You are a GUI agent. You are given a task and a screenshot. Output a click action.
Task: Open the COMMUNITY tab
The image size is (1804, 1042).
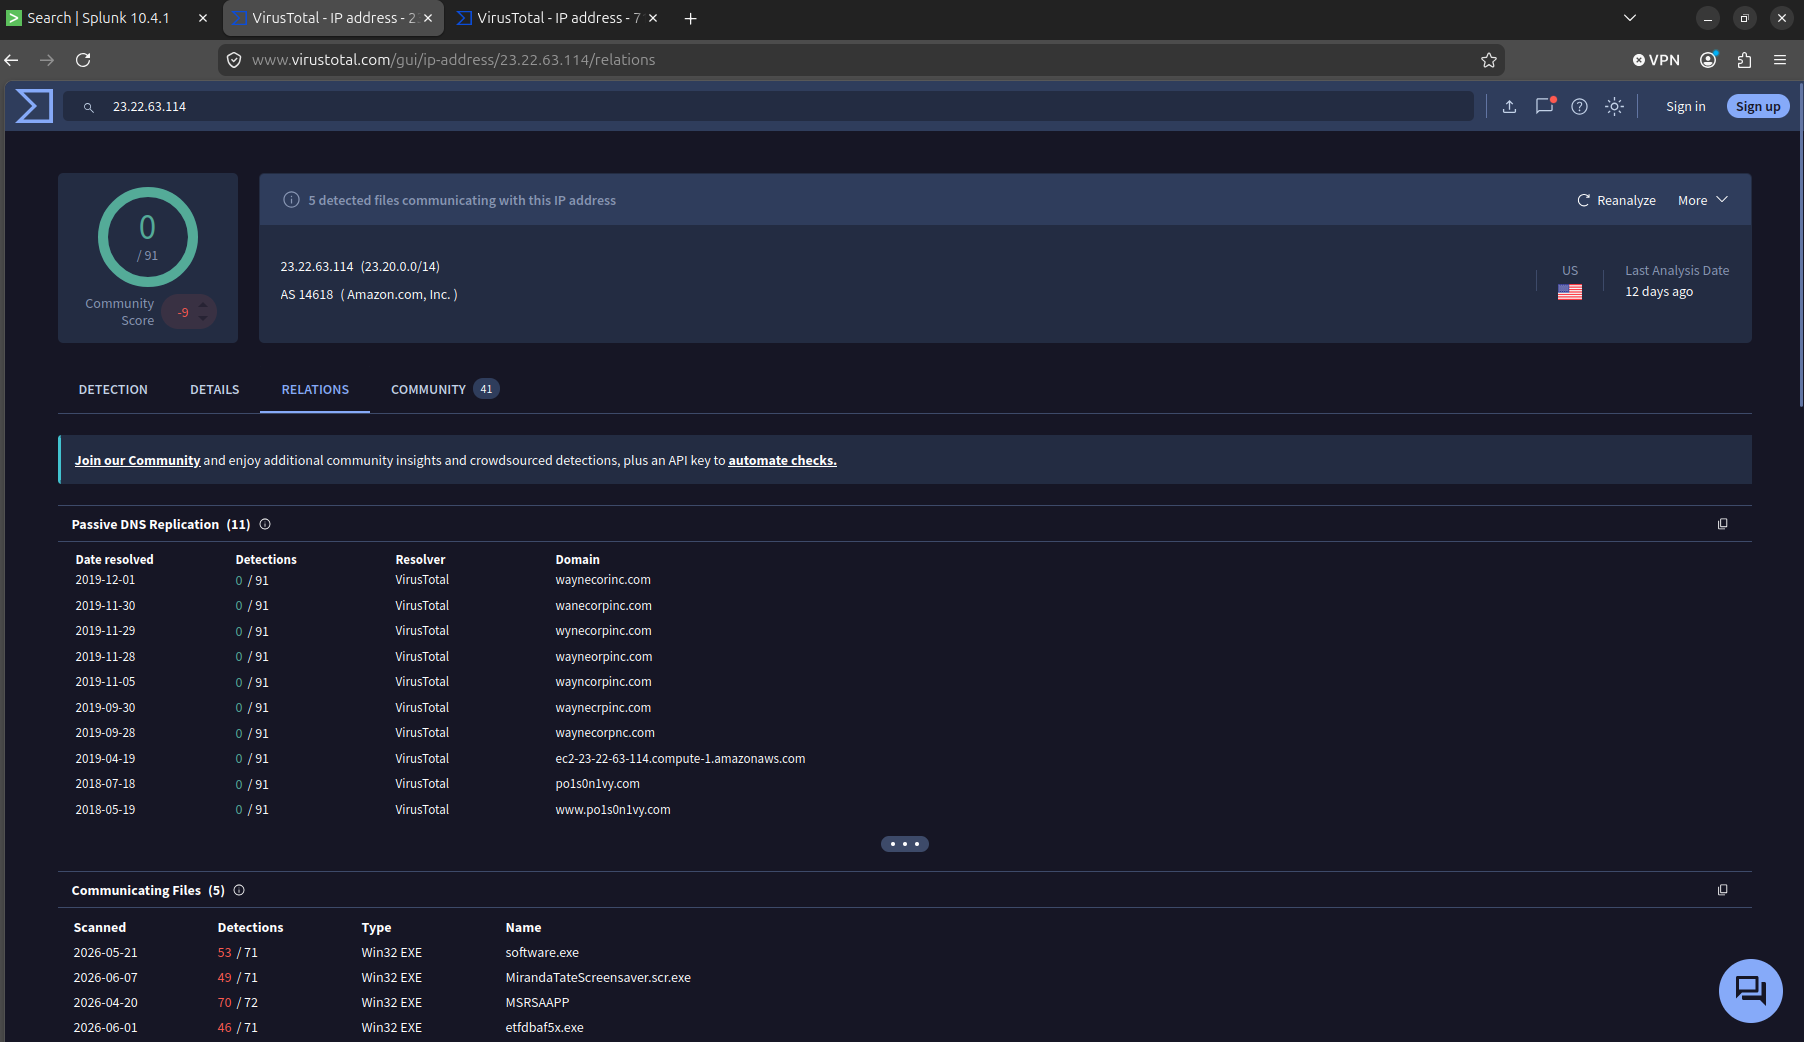(x=445, y=390)
